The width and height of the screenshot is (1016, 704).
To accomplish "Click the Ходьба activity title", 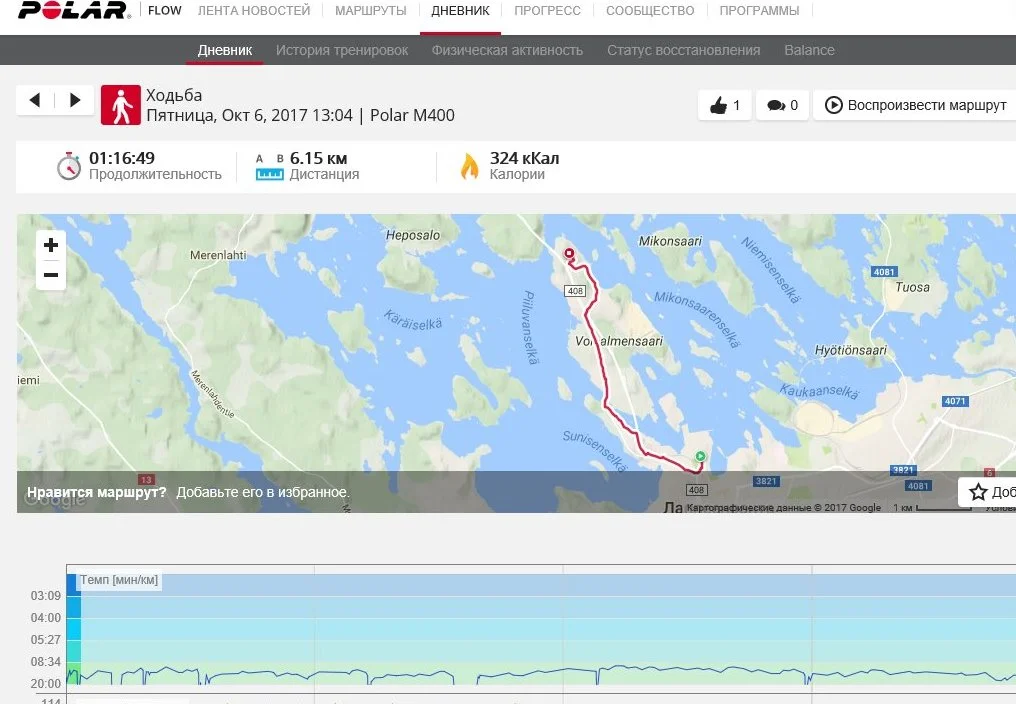I will click(174, 95).
